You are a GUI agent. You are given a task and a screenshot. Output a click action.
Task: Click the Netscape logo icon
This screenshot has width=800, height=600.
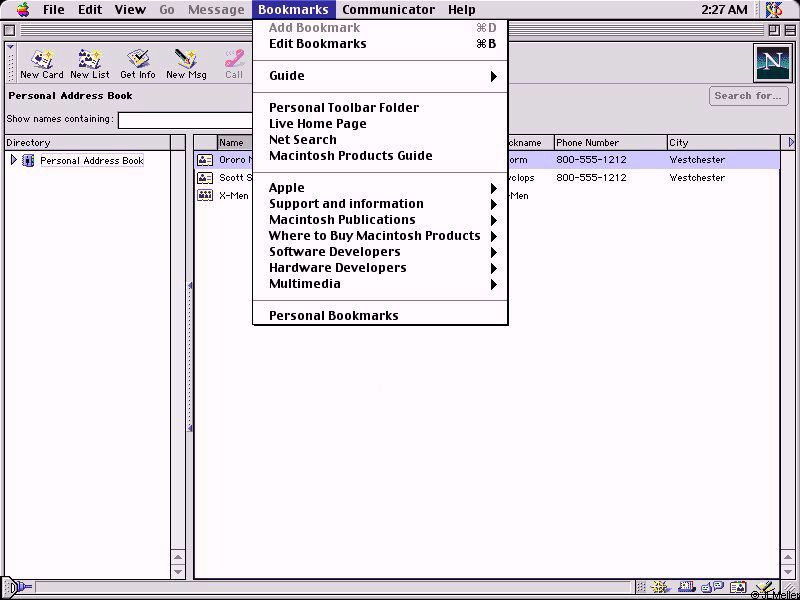(772, 63)
